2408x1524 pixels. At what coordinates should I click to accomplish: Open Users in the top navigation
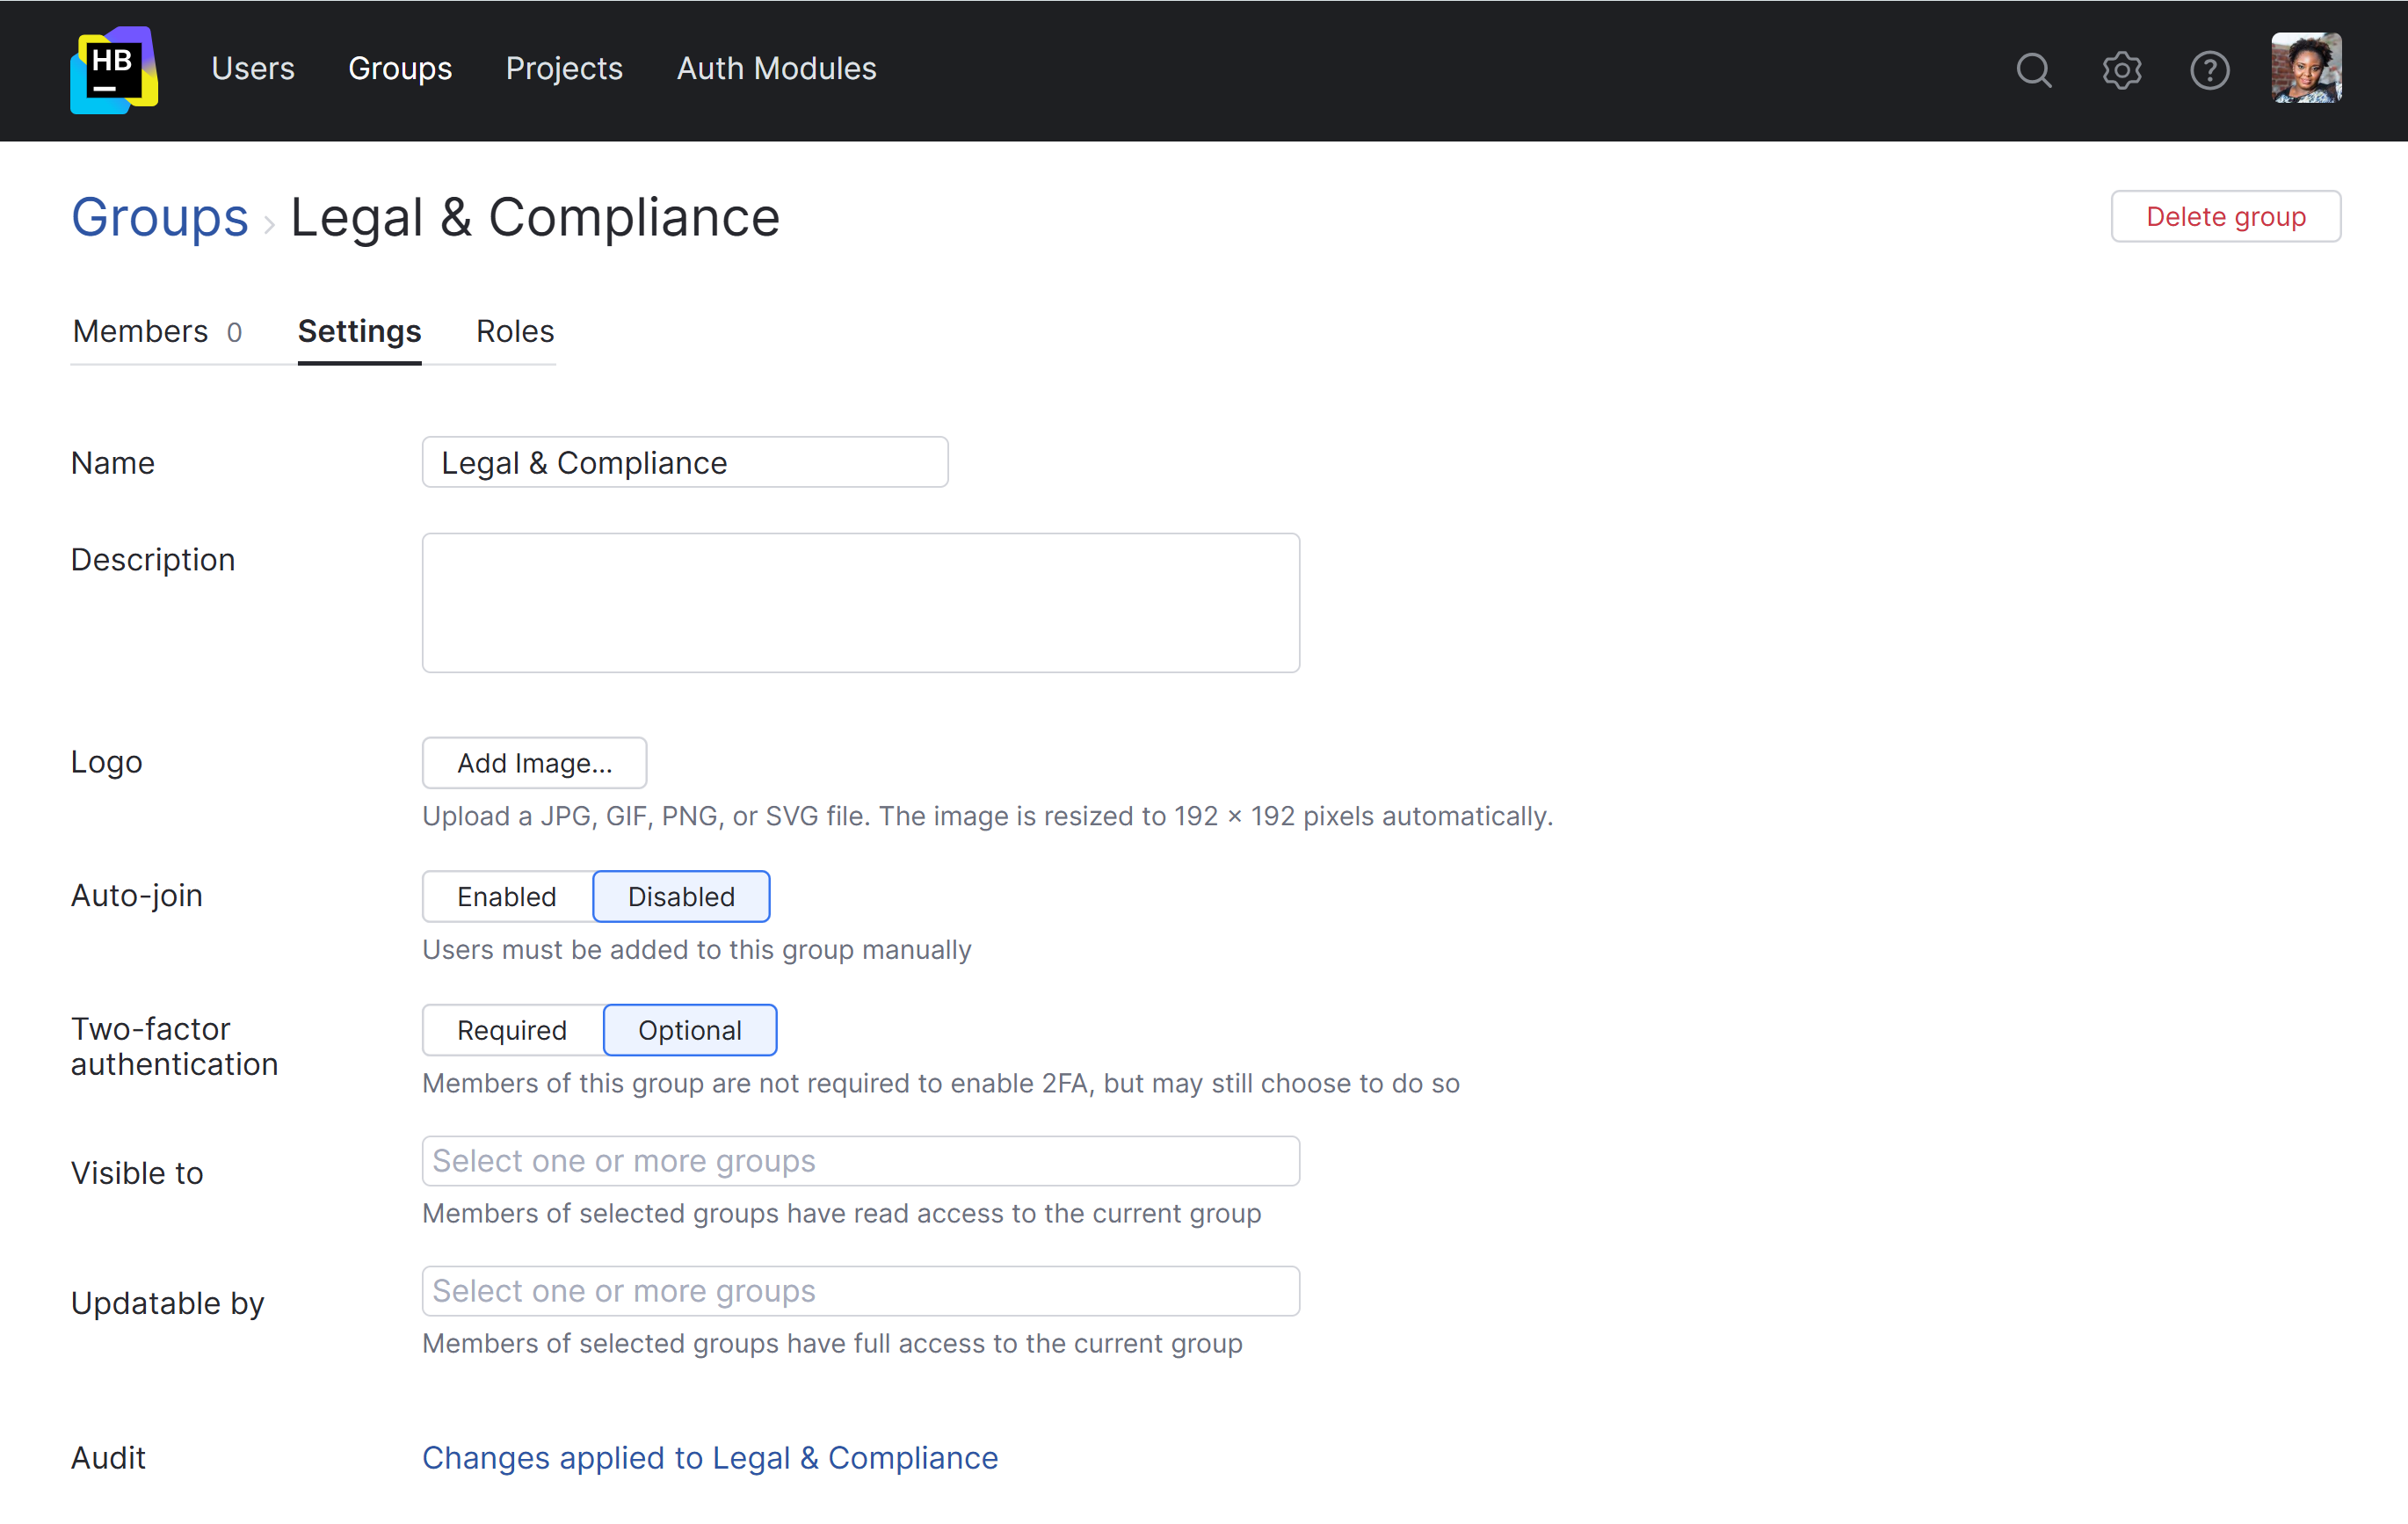(x=253, y=68)
